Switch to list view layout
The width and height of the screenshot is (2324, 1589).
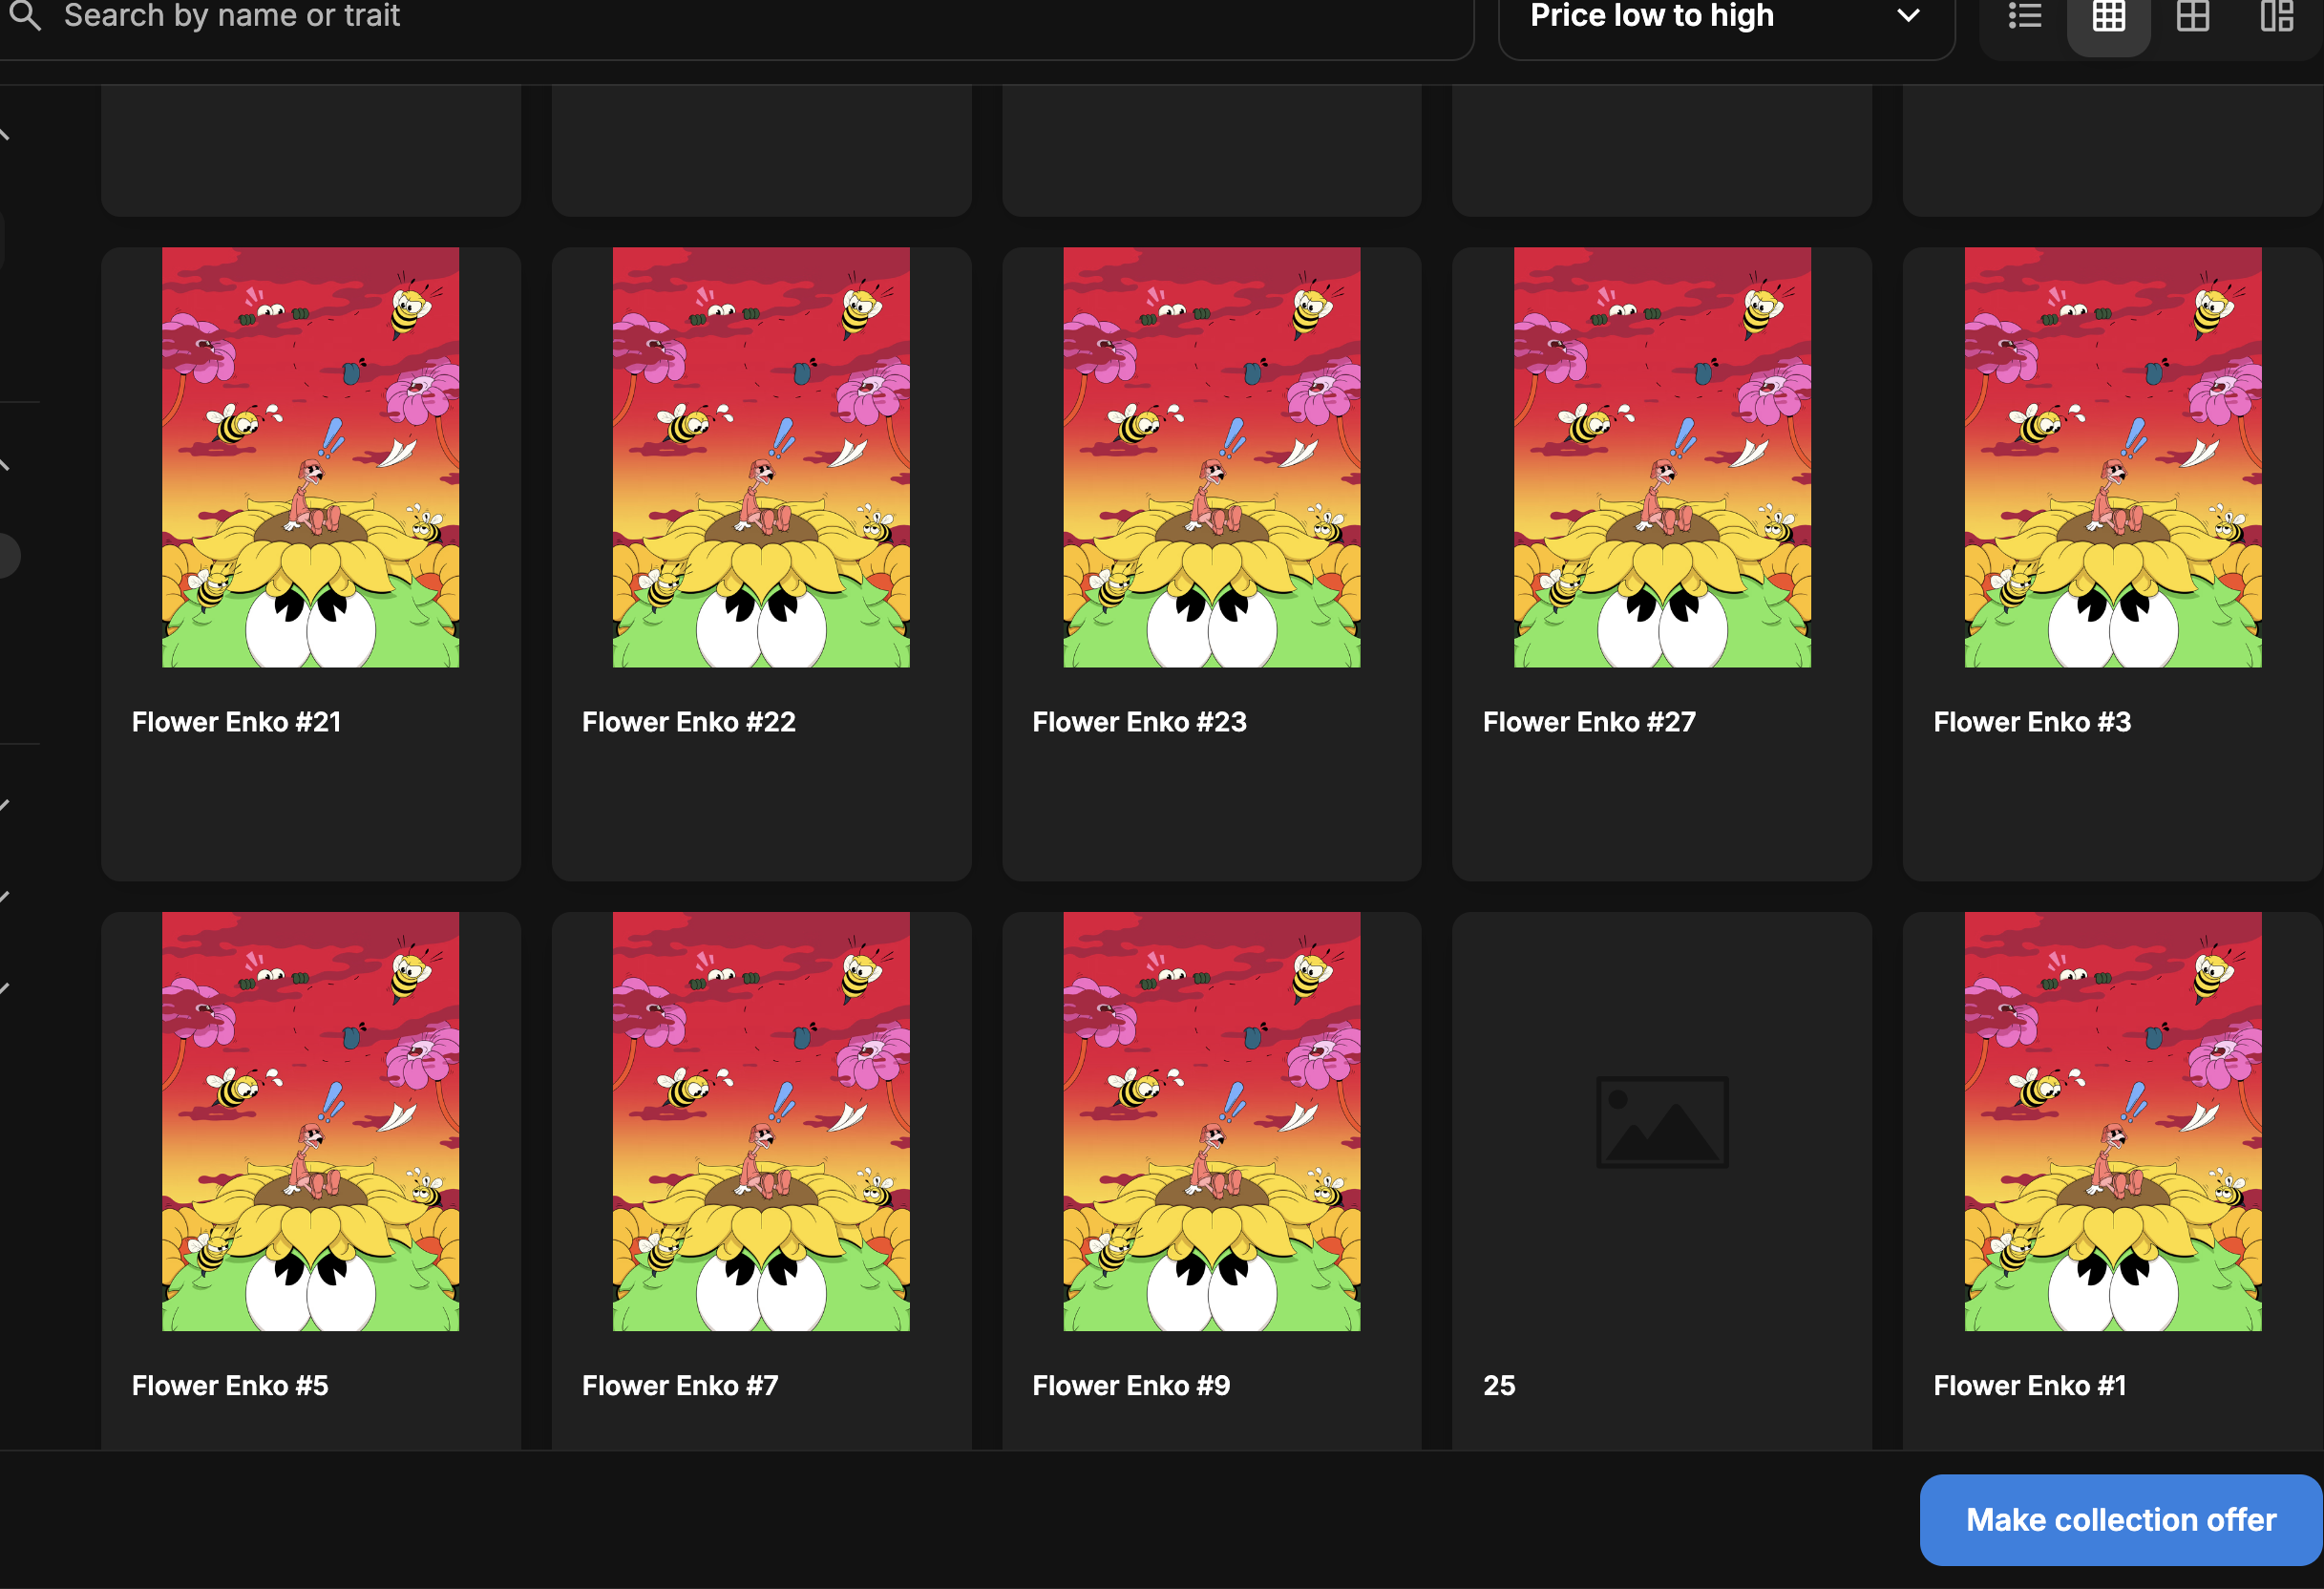(2025, 16)
